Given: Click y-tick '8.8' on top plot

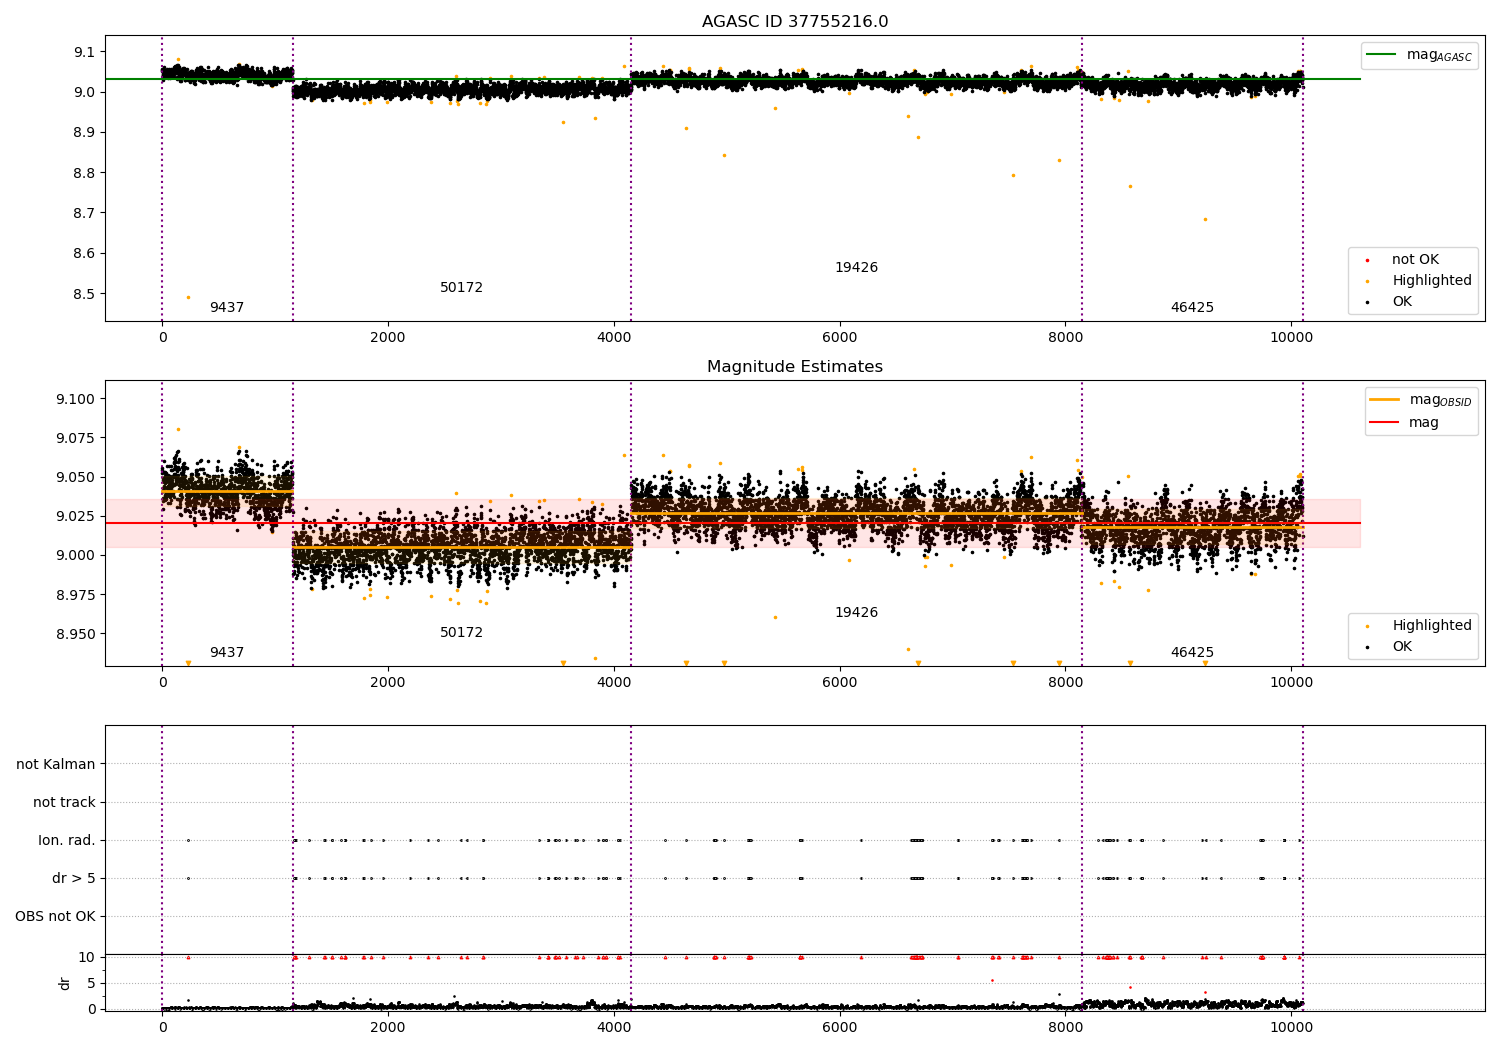Looking at the screenshot, I should click(x=84, y=173).
